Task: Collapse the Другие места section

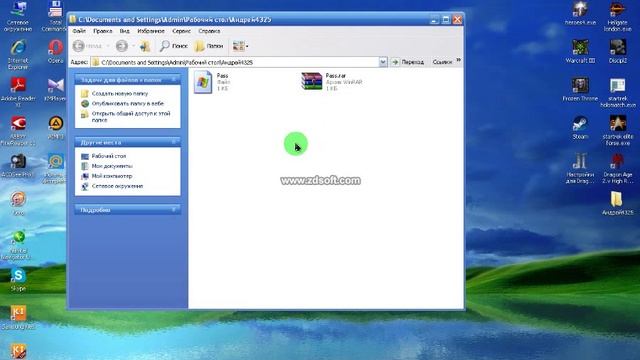Action: coord(174,142)
